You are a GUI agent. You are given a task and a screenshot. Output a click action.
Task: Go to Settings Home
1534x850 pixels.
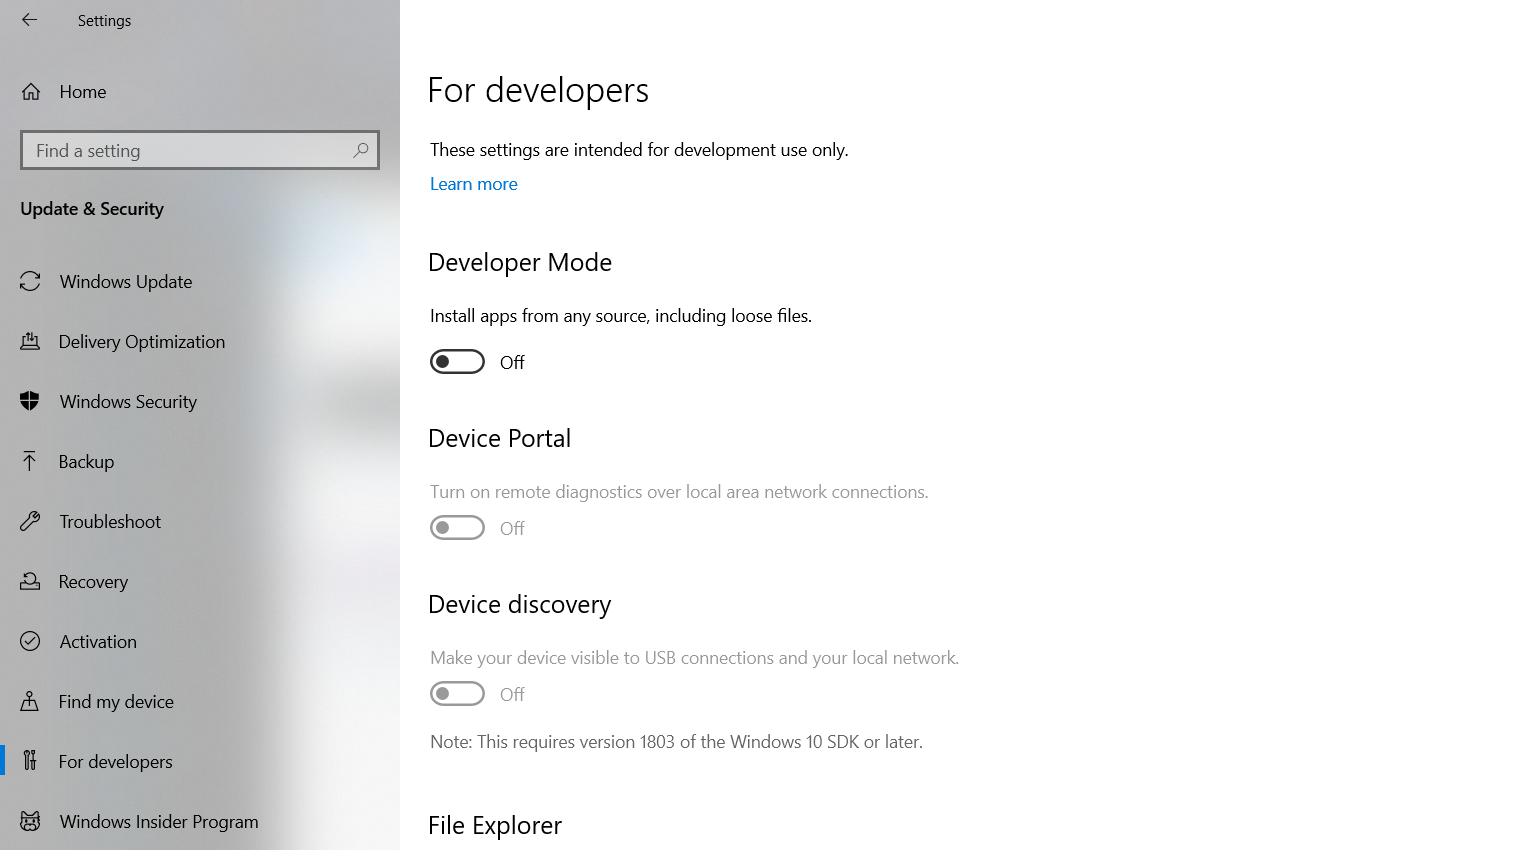tap(200, 92)
